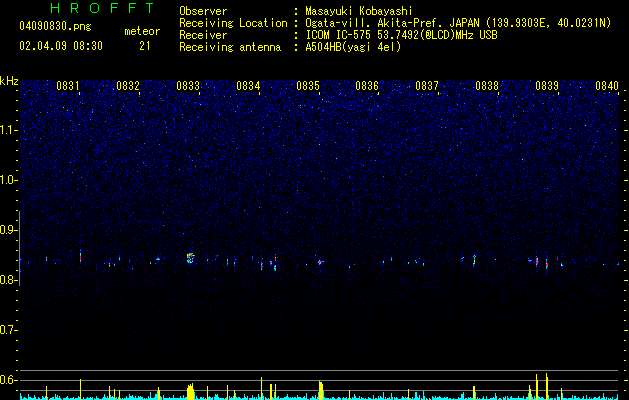The height and width of the screenshot is (400, 629).
Task: Click the 1.1 kHz axis label
Action: (x=8, y=130)
